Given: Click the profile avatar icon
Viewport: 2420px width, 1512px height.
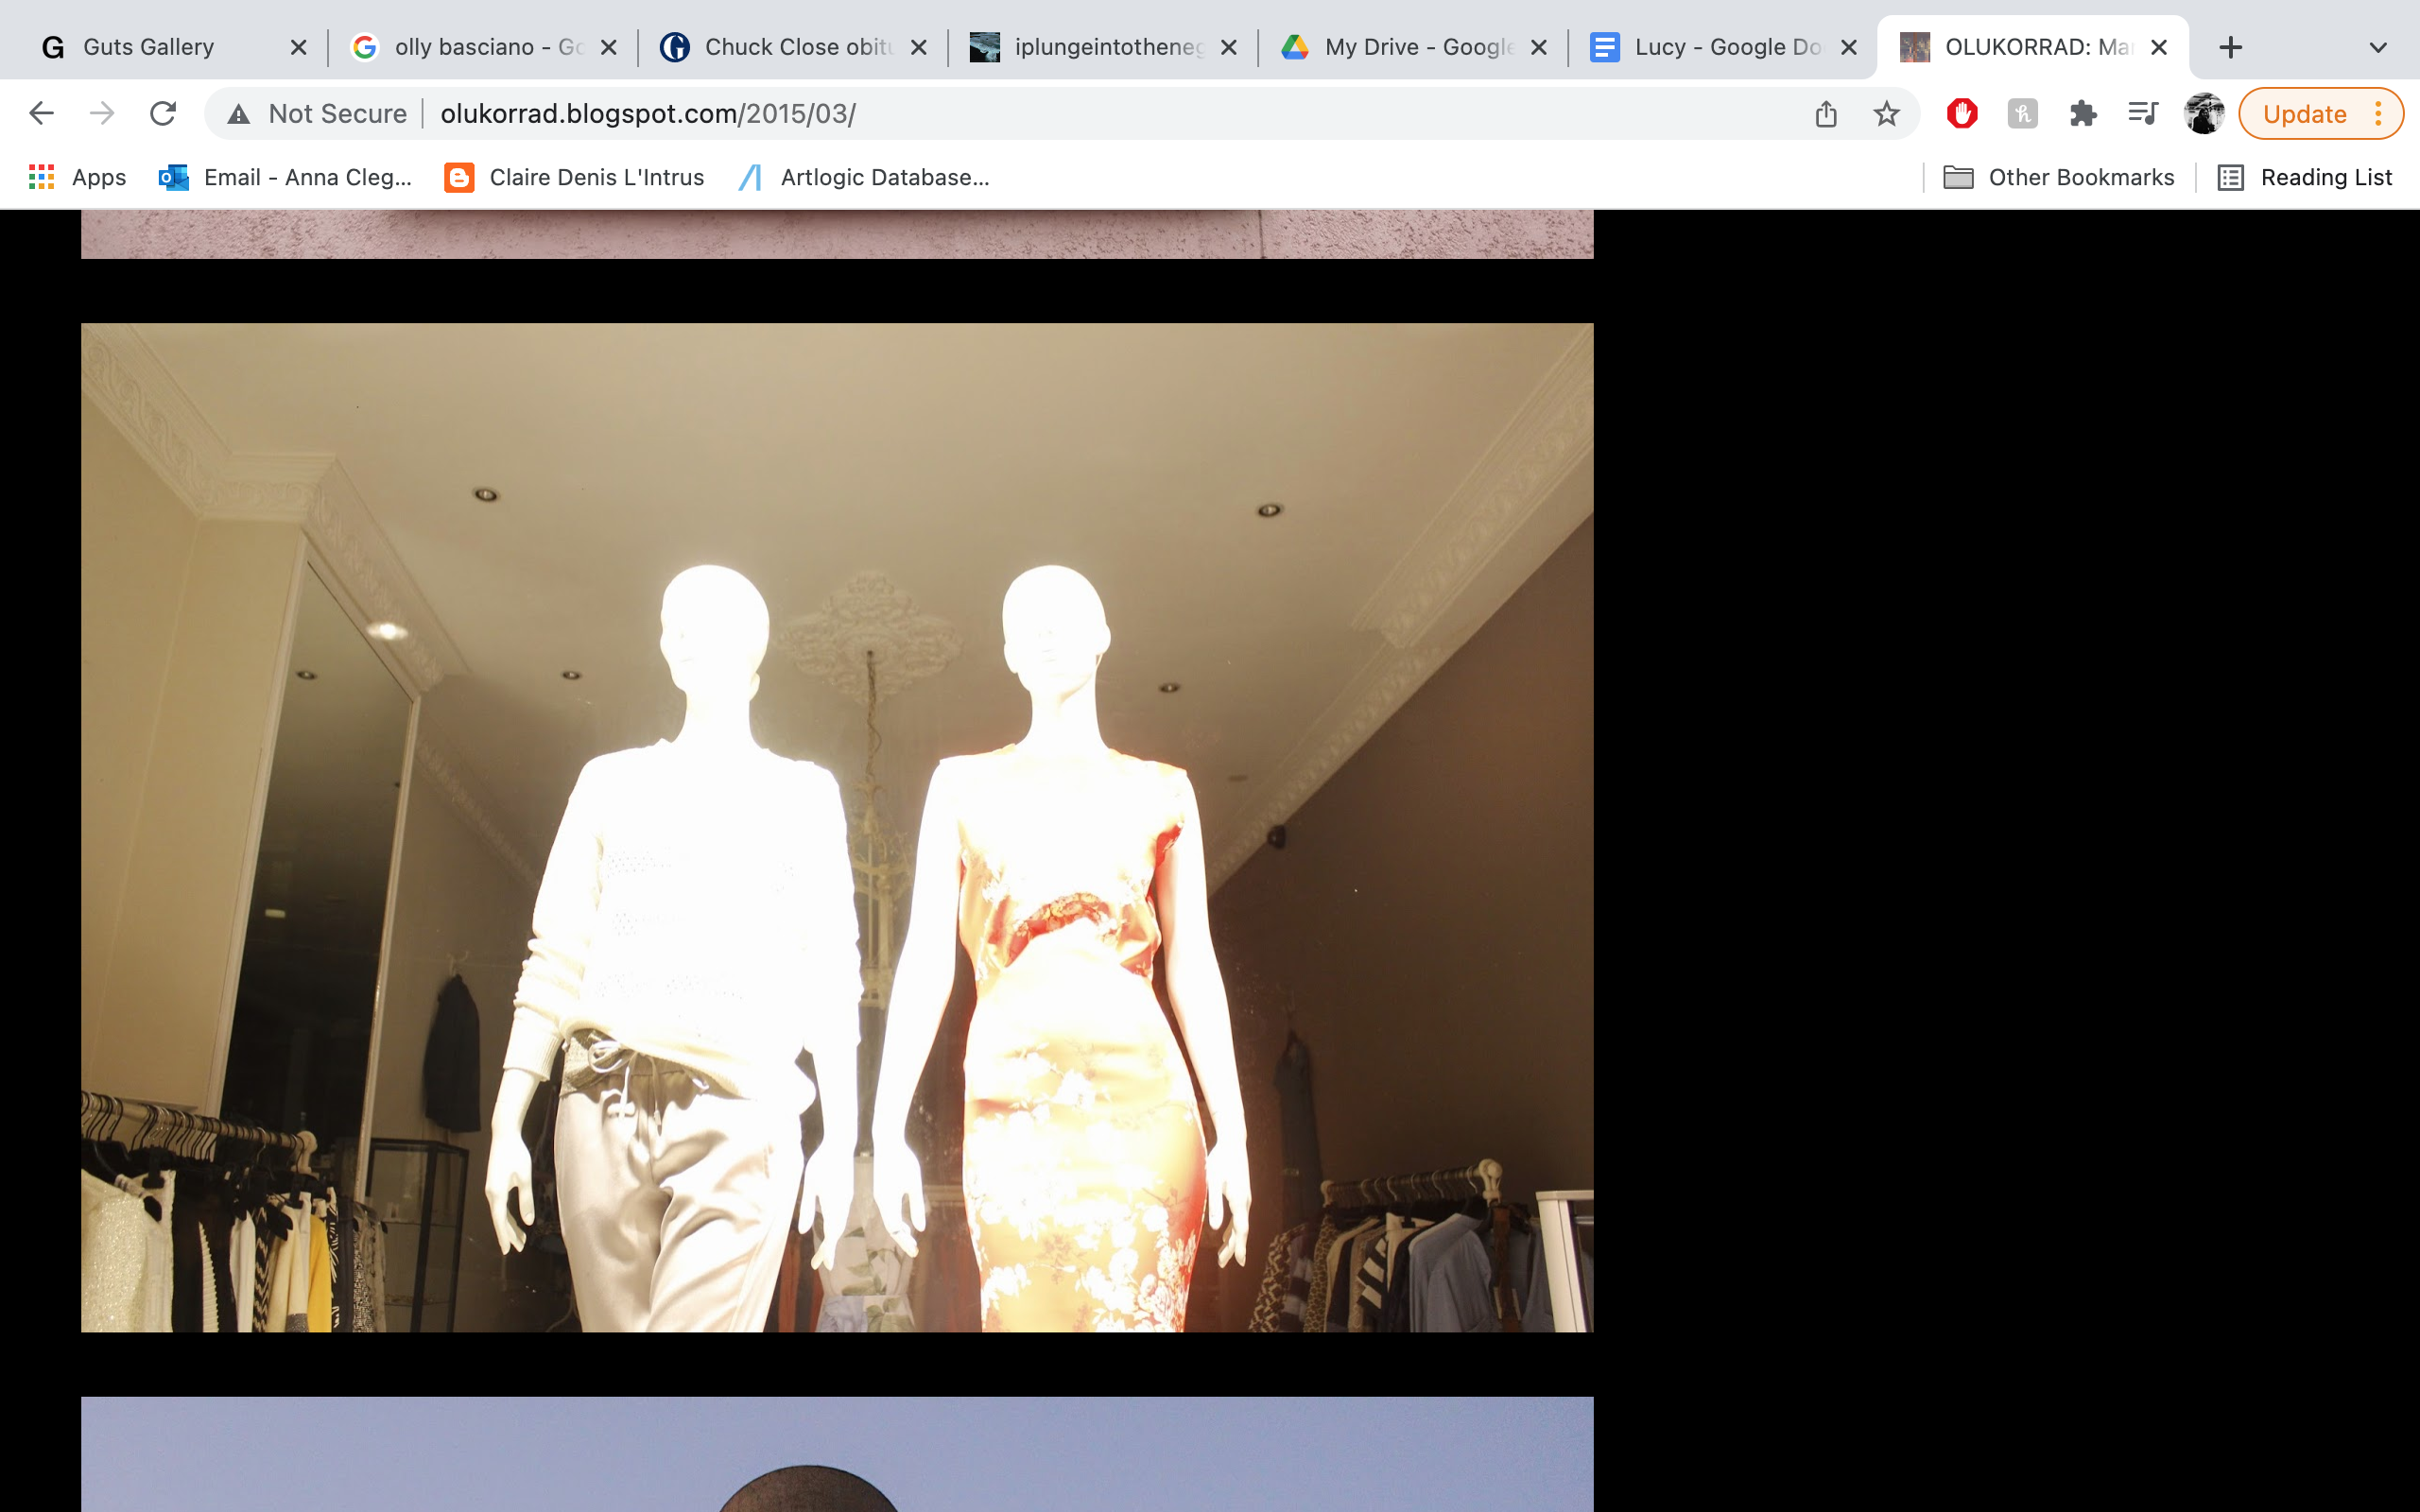Looking at the screenshot, I should tap(2203, 114).
